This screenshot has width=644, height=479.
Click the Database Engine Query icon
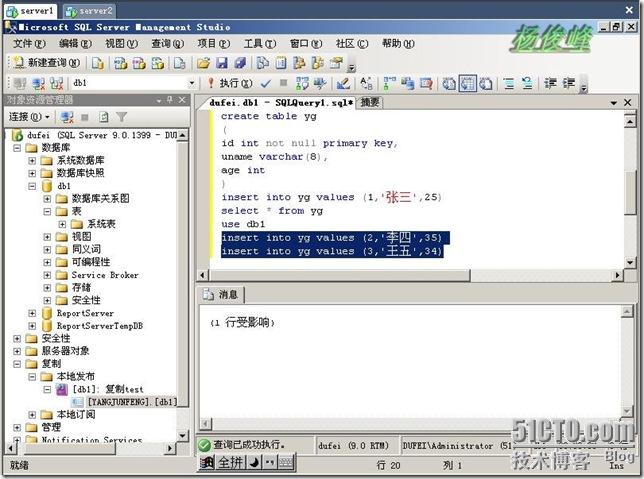[x=98, y=63]
